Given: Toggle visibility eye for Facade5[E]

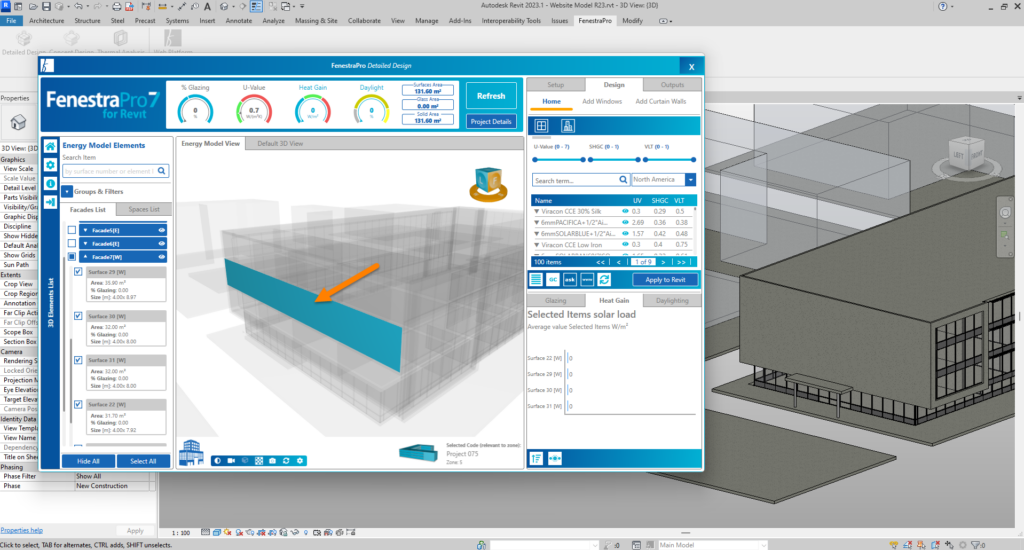Looking at the screenshot, I should (x=161, y=230).
